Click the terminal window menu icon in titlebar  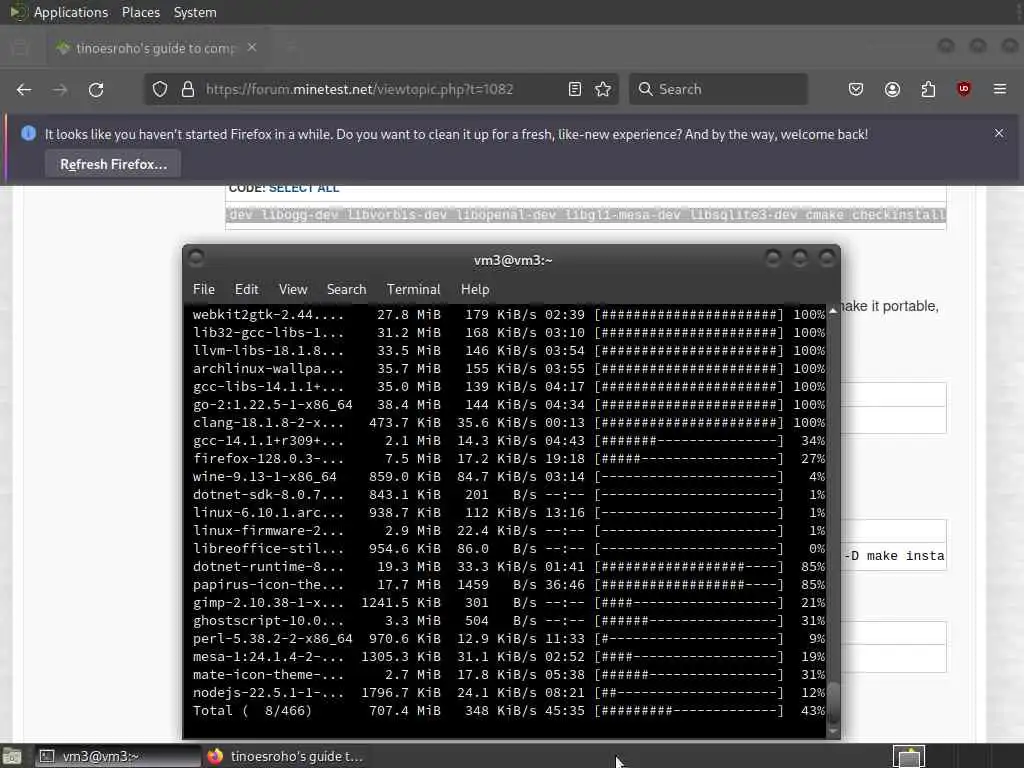196,258
